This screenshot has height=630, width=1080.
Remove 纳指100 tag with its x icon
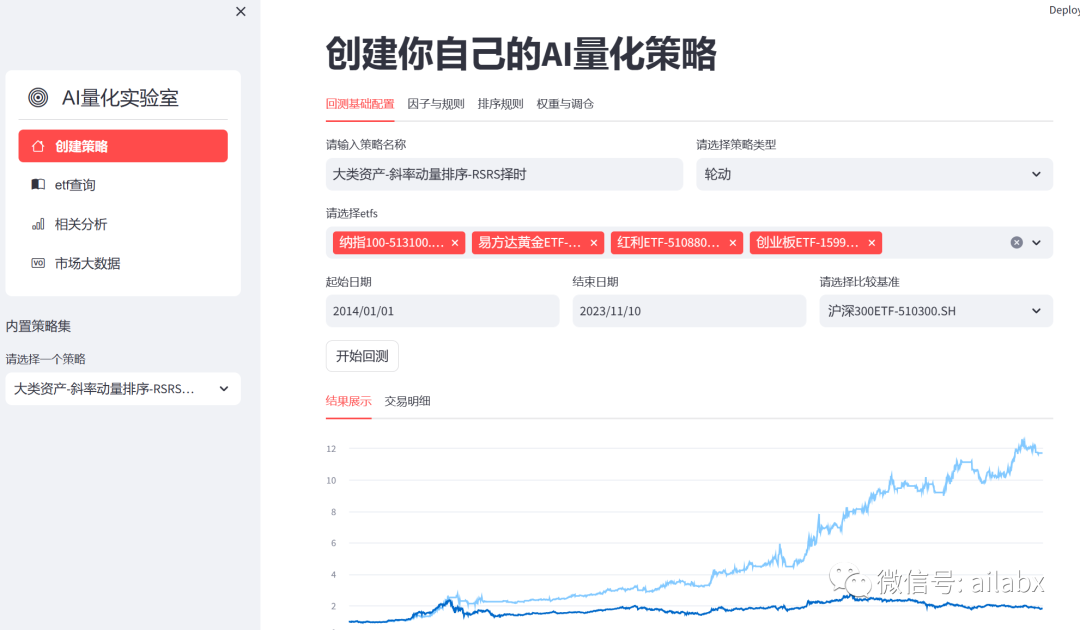(x=455, y=242)
